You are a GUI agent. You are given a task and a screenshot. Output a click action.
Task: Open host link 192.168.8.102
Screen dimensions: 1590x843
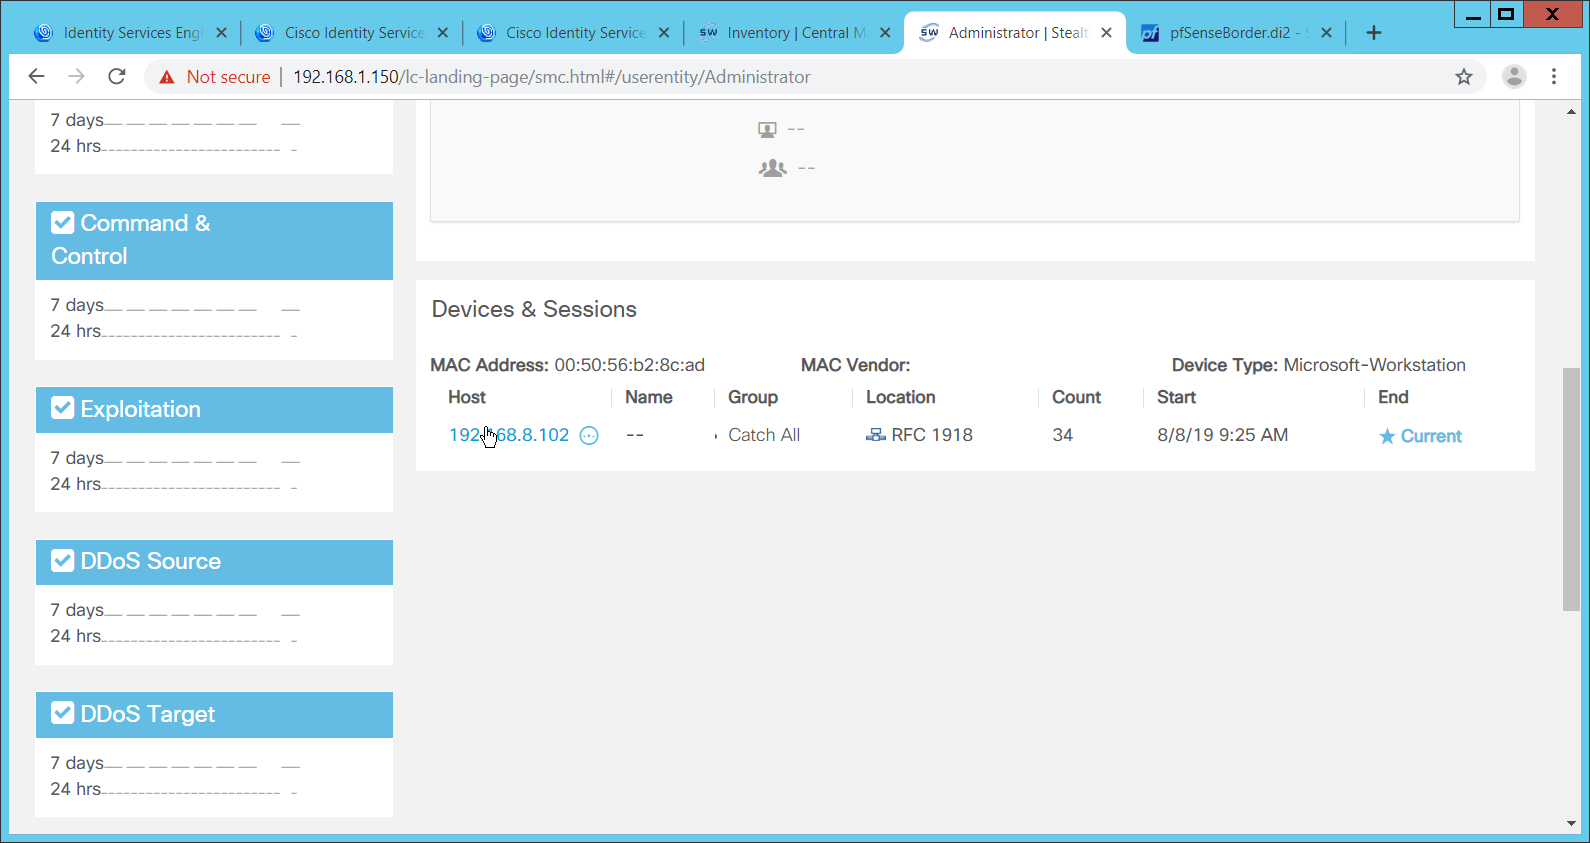[509, 435]
